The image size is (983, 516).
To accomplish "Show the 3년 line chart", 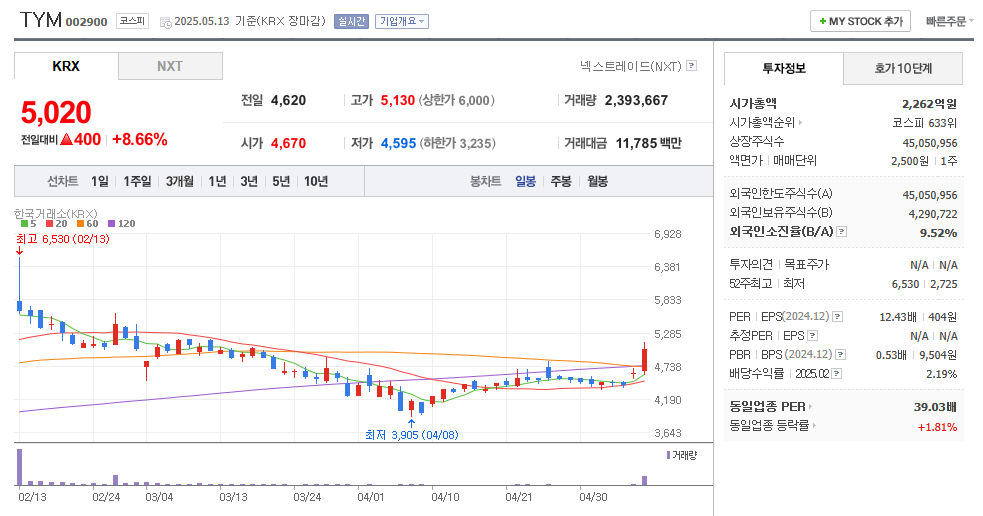I will [x=250, y=182].
